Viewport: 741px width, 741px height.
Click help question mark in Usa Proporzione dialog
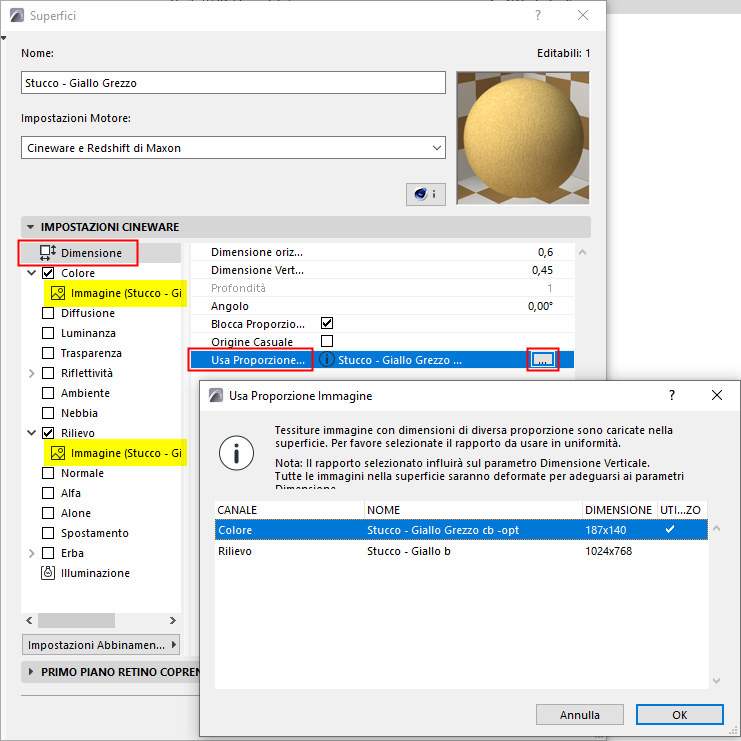pyautogui.click(x=672, y=395)
